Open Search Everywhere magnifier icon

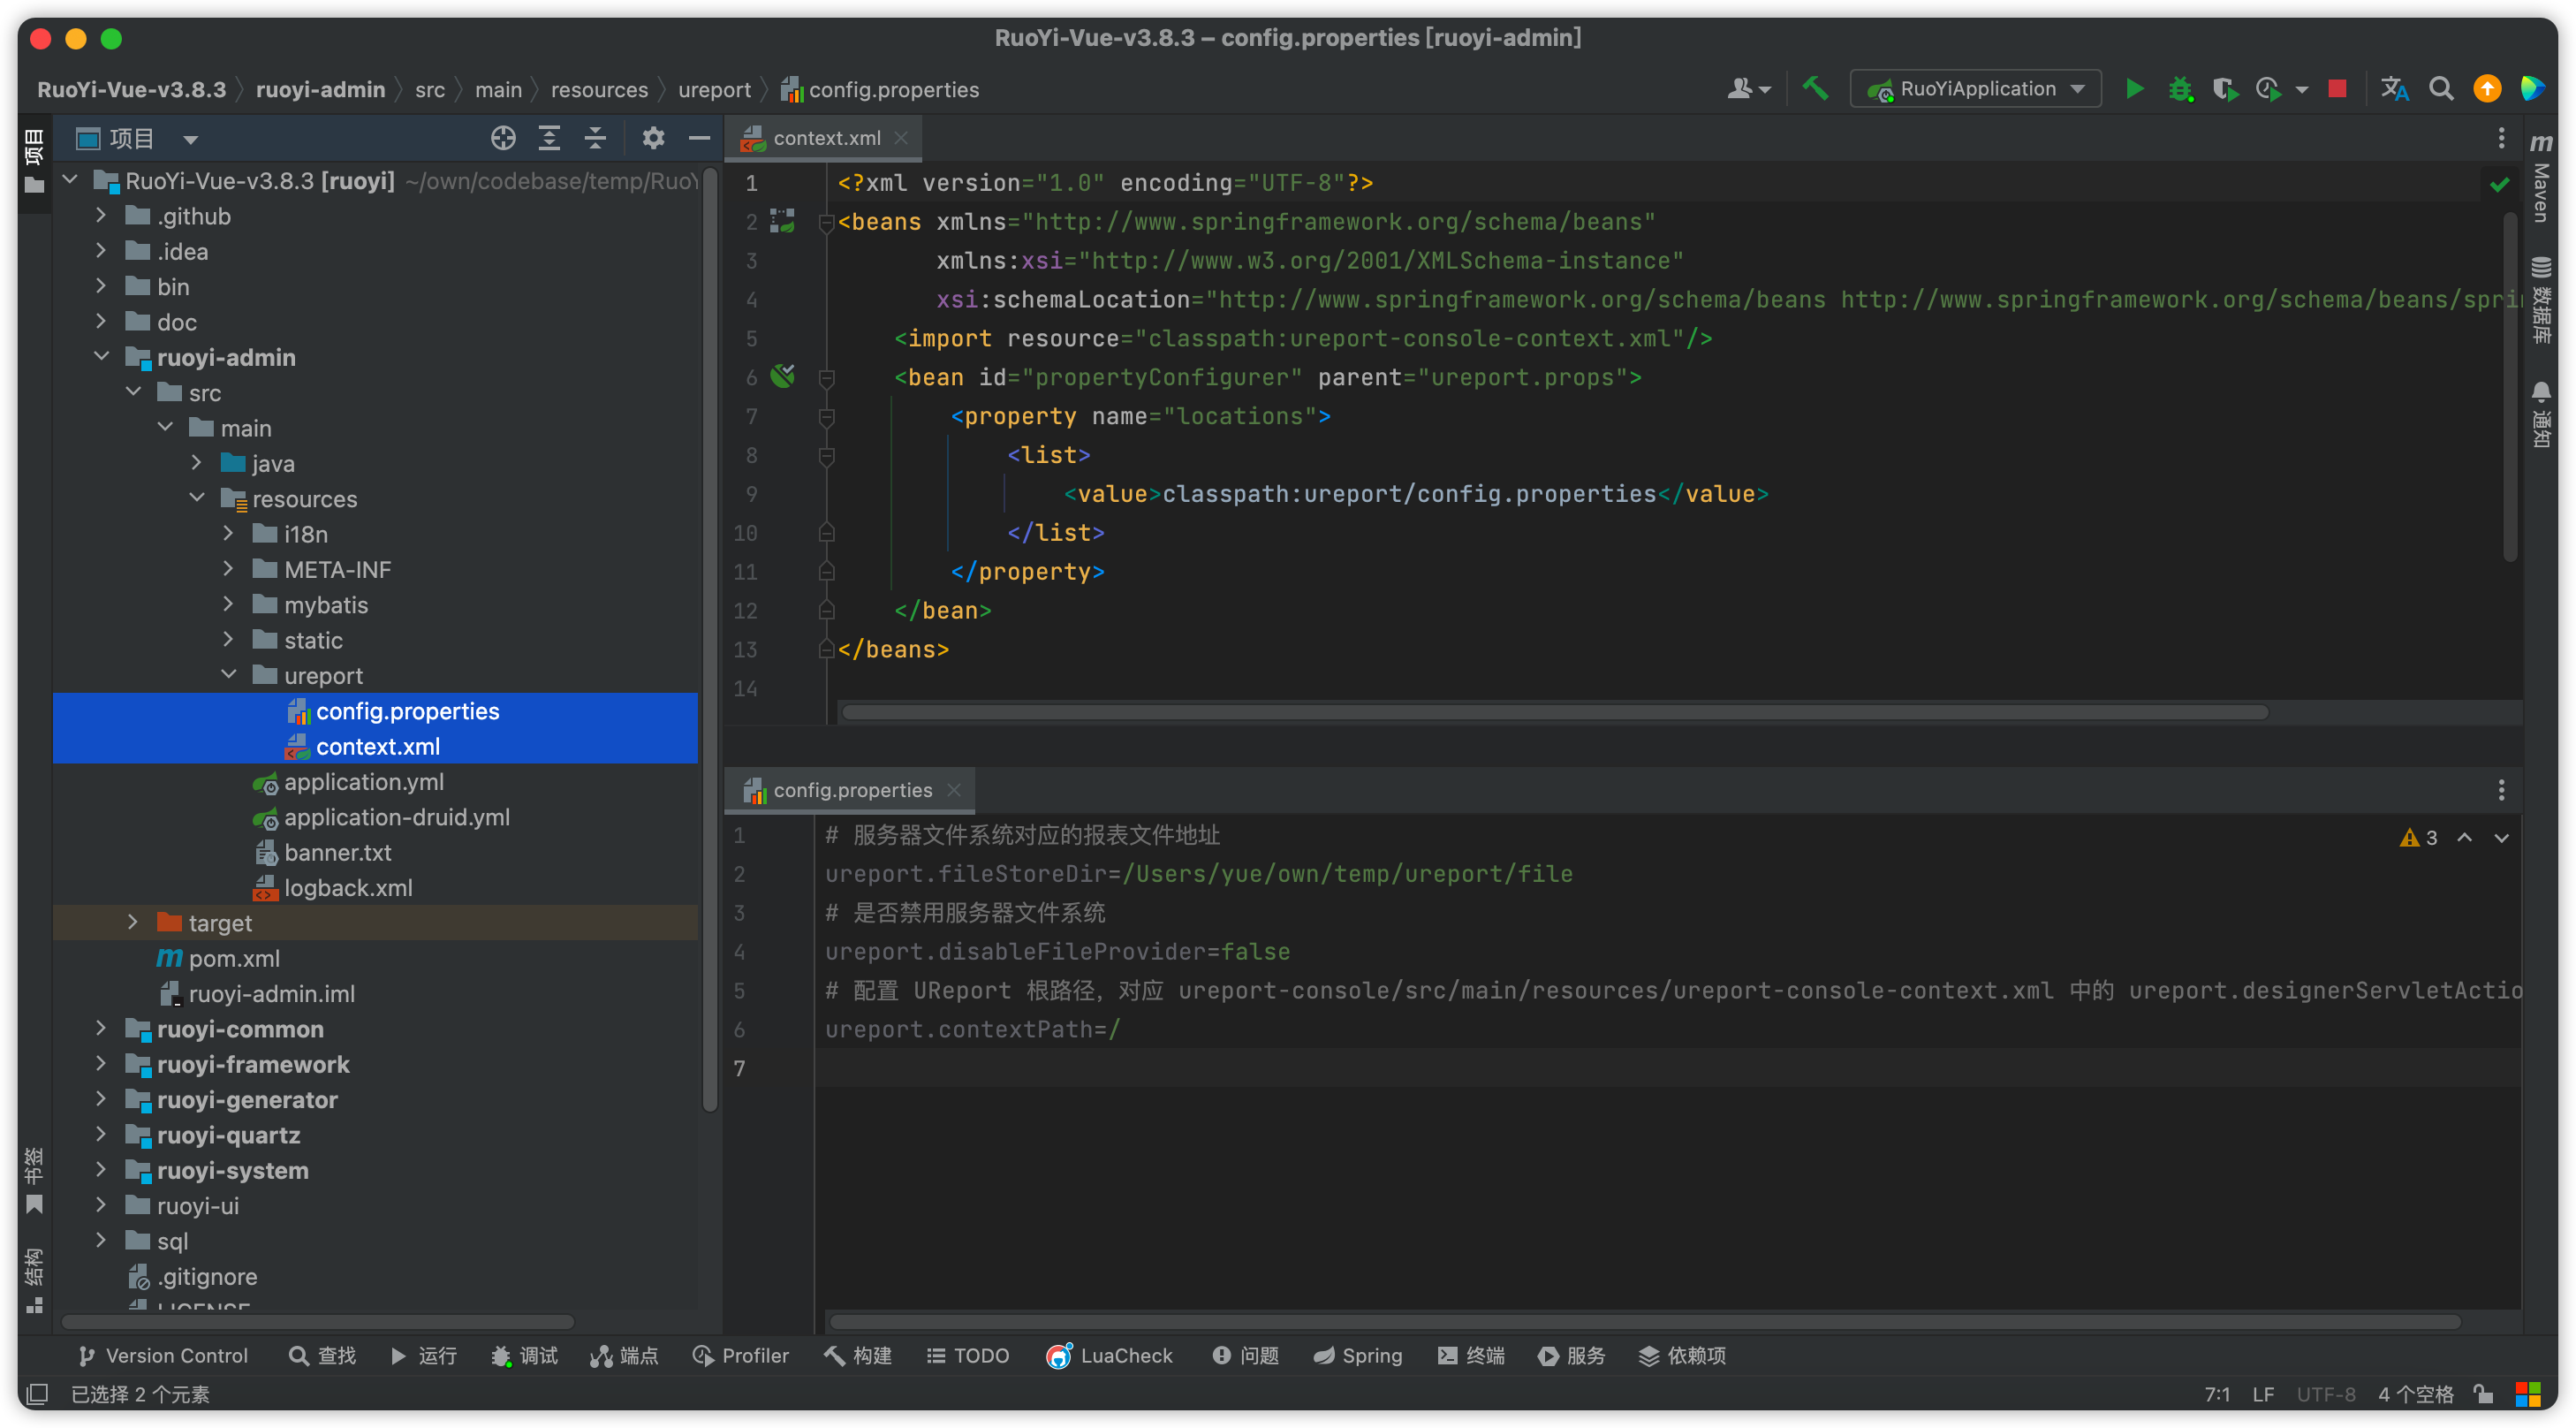(2441, 89)
